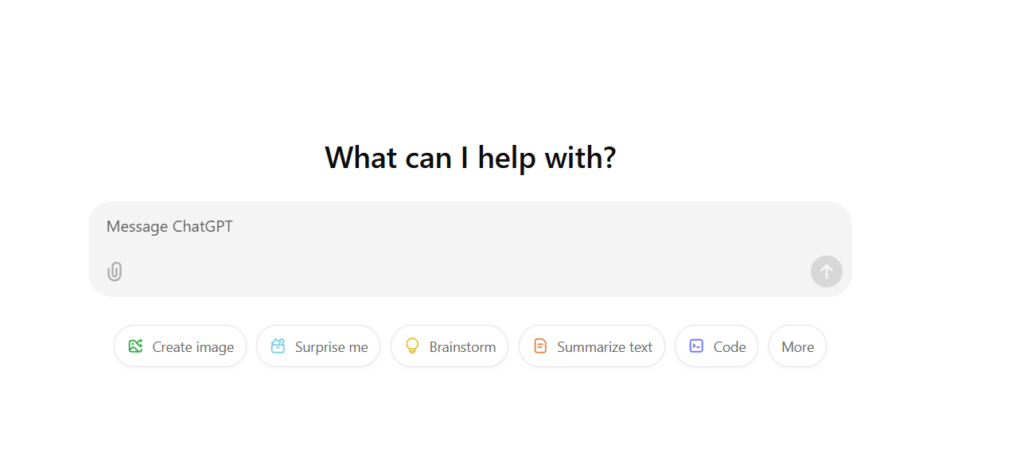Click the "What can I help with?" heading
Image resolution: width=1024 pixels, height=469 pixels.
coord(470,158)
